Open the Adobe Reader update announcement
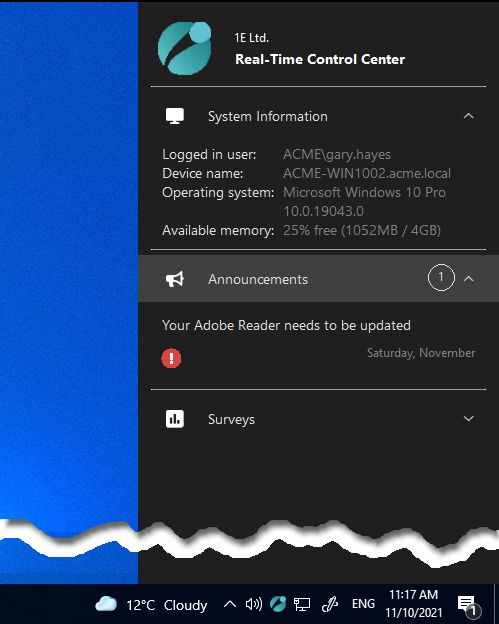The width and height of the screenshot is (499, 624). 286,326
